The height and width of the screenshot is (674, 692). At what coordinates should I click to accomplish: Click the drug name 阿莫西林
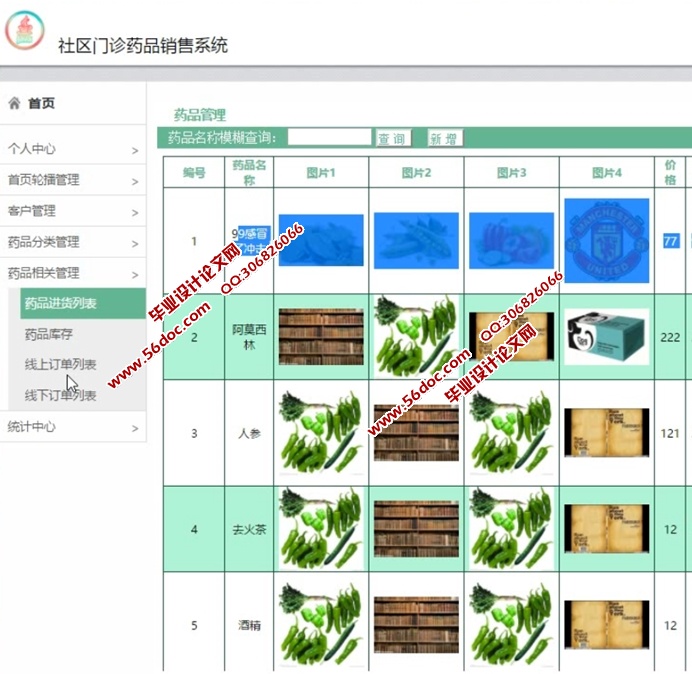pos(249,337)
